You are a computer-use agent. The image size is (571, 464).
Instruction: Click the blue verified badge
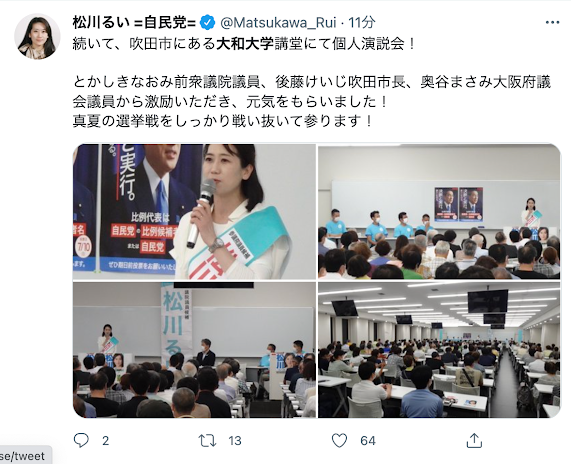tap(208, 23)
